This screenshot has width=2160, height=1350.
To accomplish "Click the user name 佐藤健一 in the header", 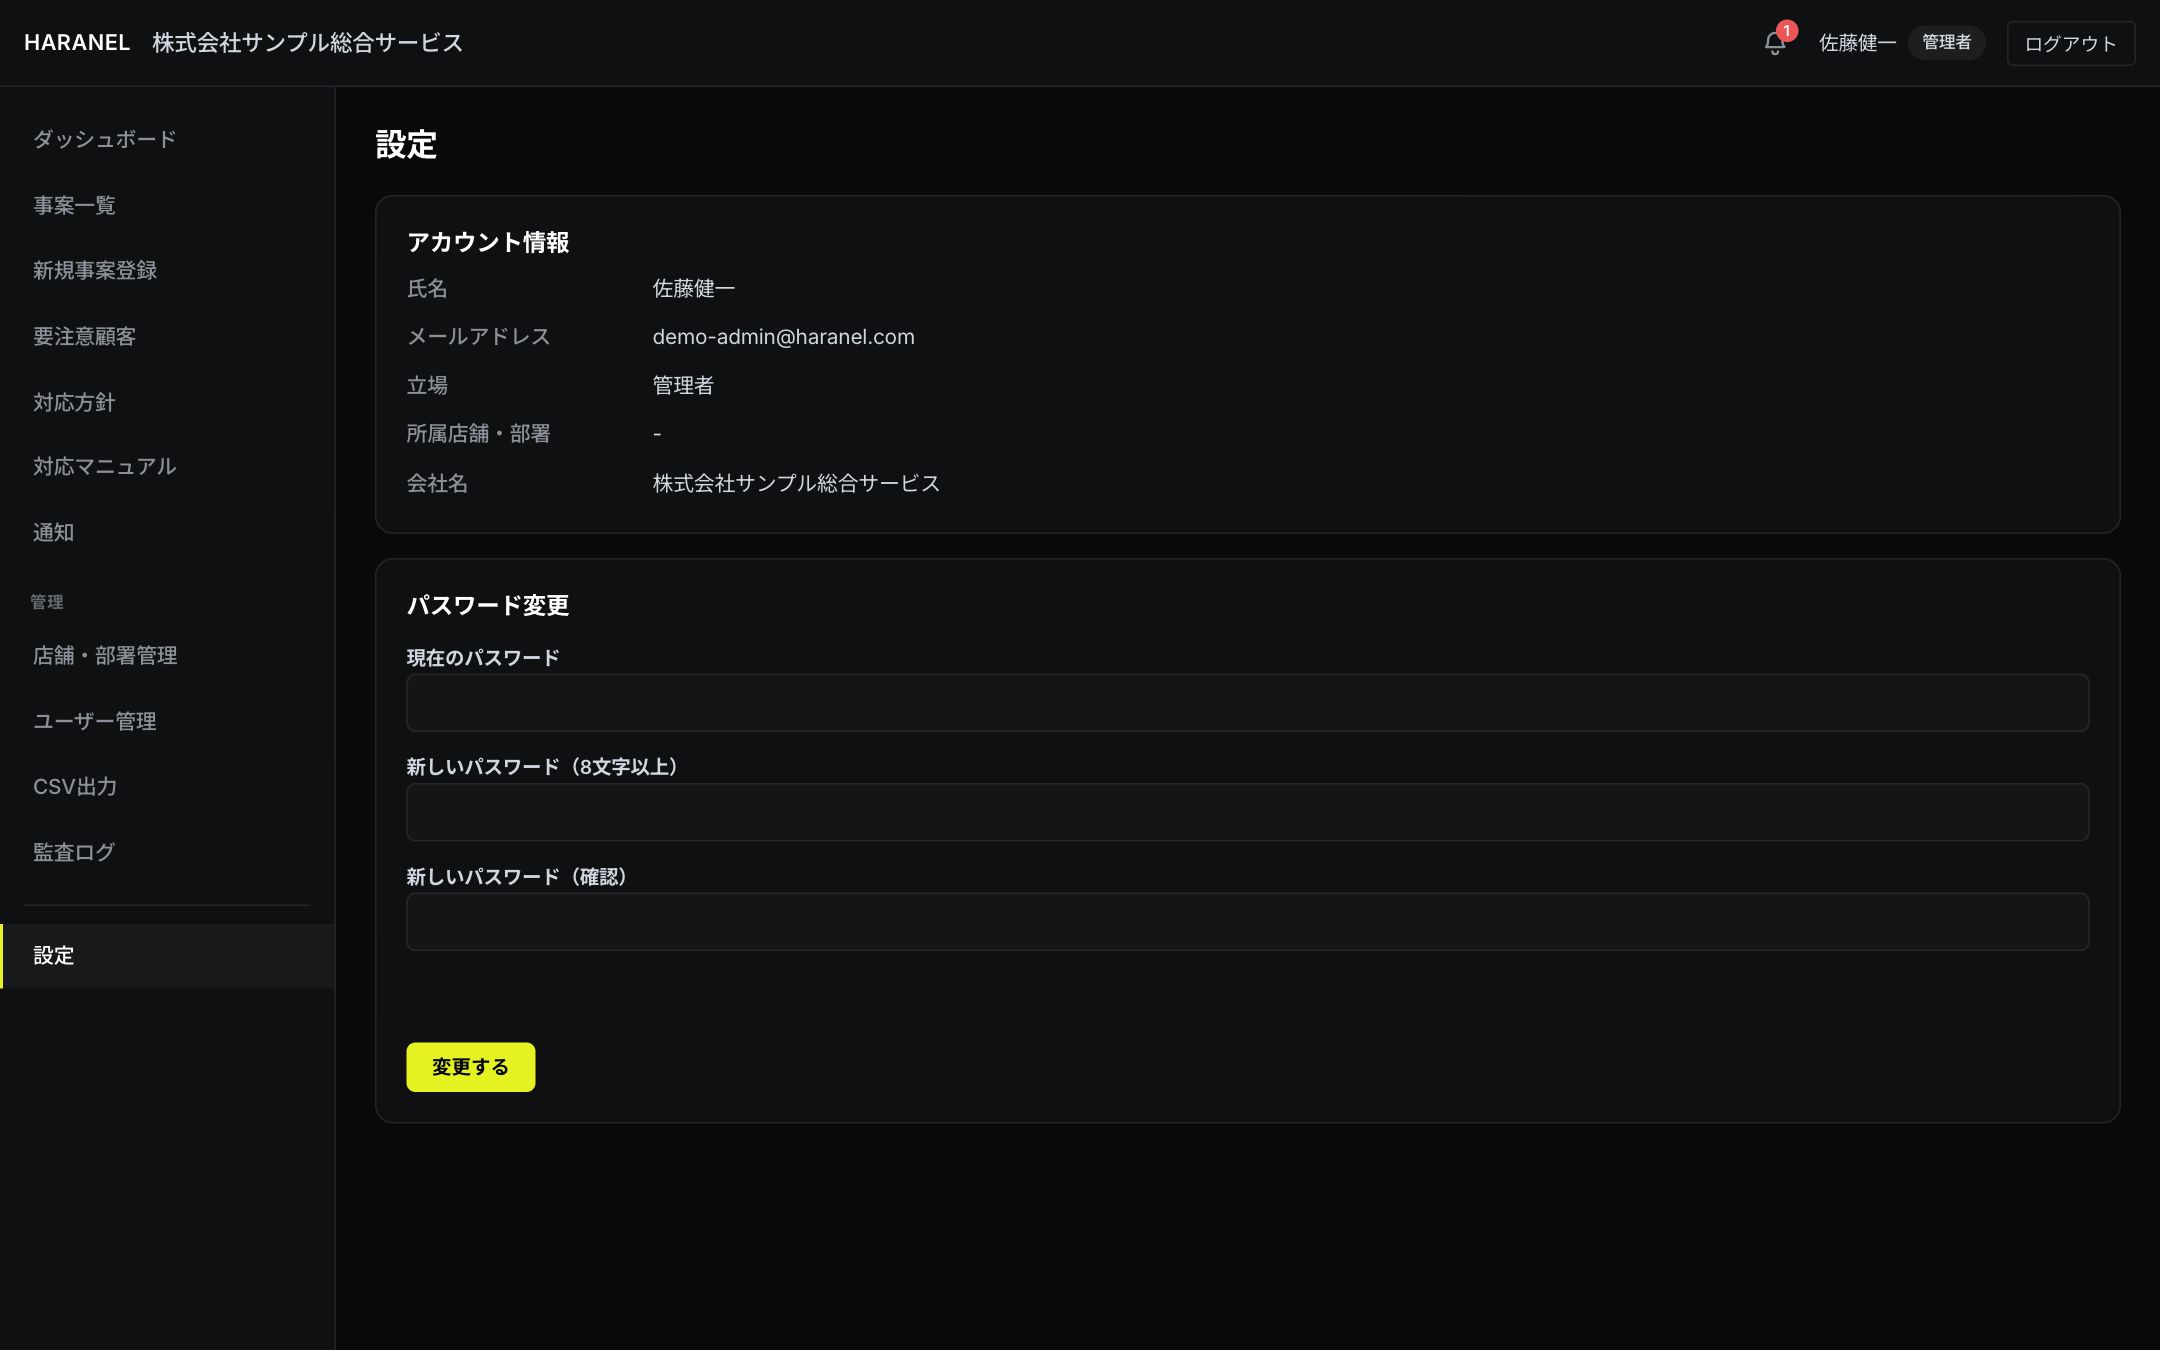I will [x=1857, y=43].
